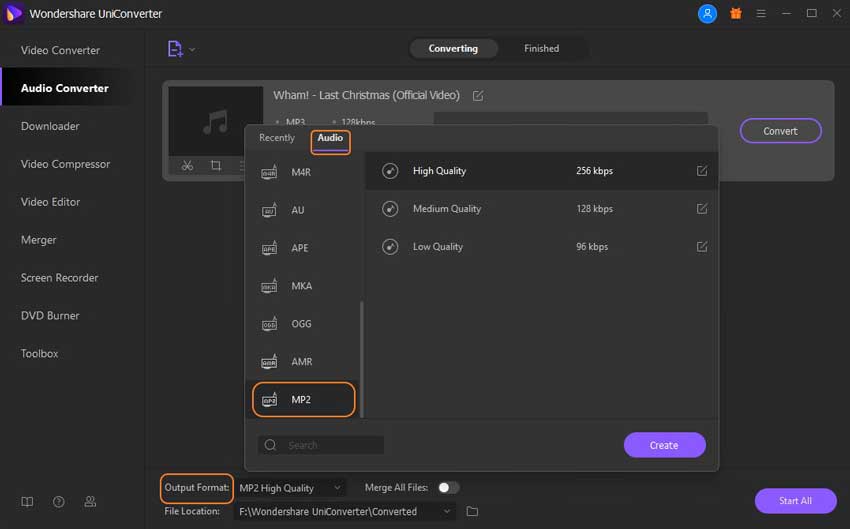Select the 96 kbps bitrate value

(592, 247)
